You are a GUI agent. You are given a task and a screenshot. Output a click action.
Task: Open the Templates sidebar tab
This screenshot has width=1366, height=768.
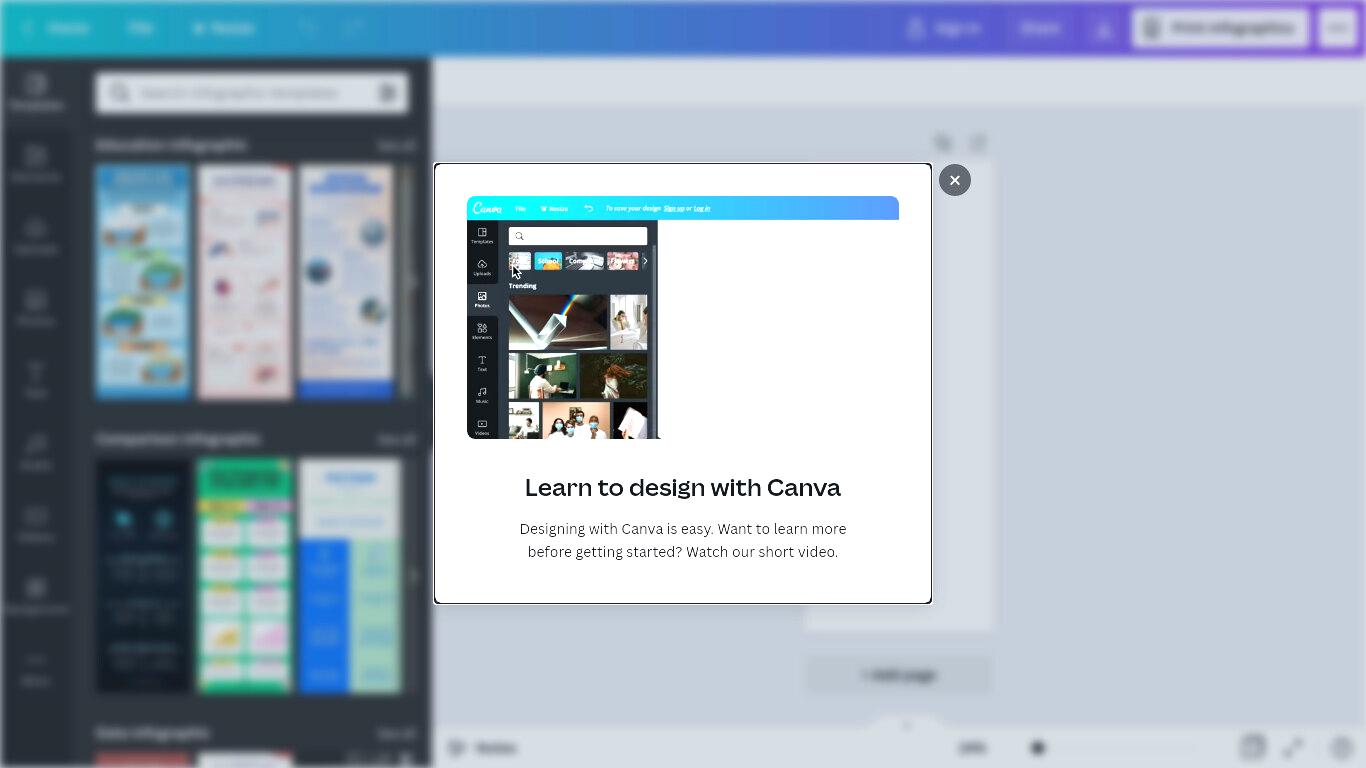click(36, 92)
